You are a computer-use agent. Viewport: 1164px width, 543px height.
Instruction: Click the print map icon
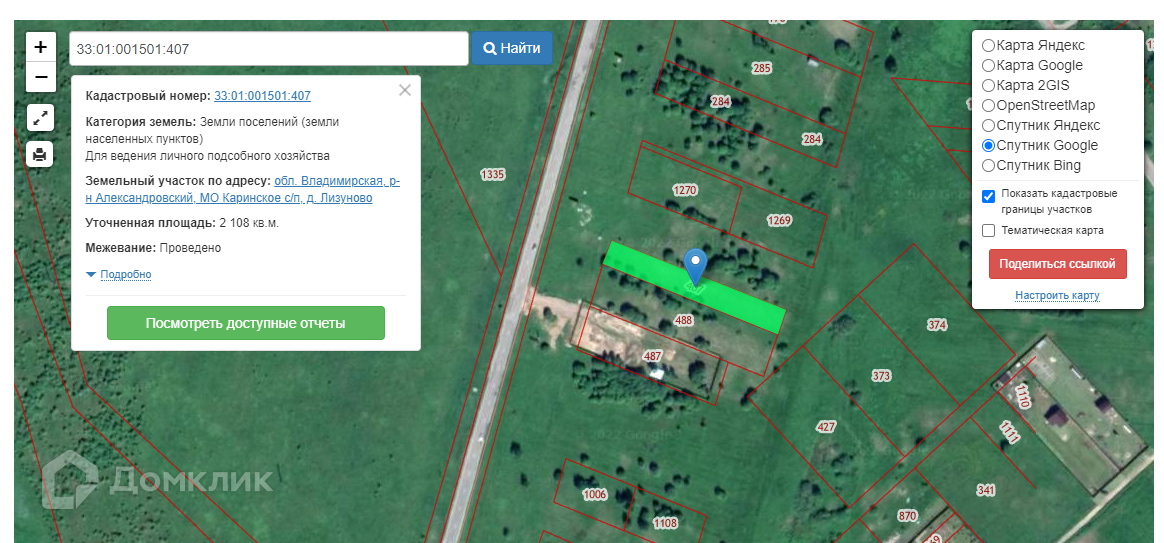click(40, 155)
